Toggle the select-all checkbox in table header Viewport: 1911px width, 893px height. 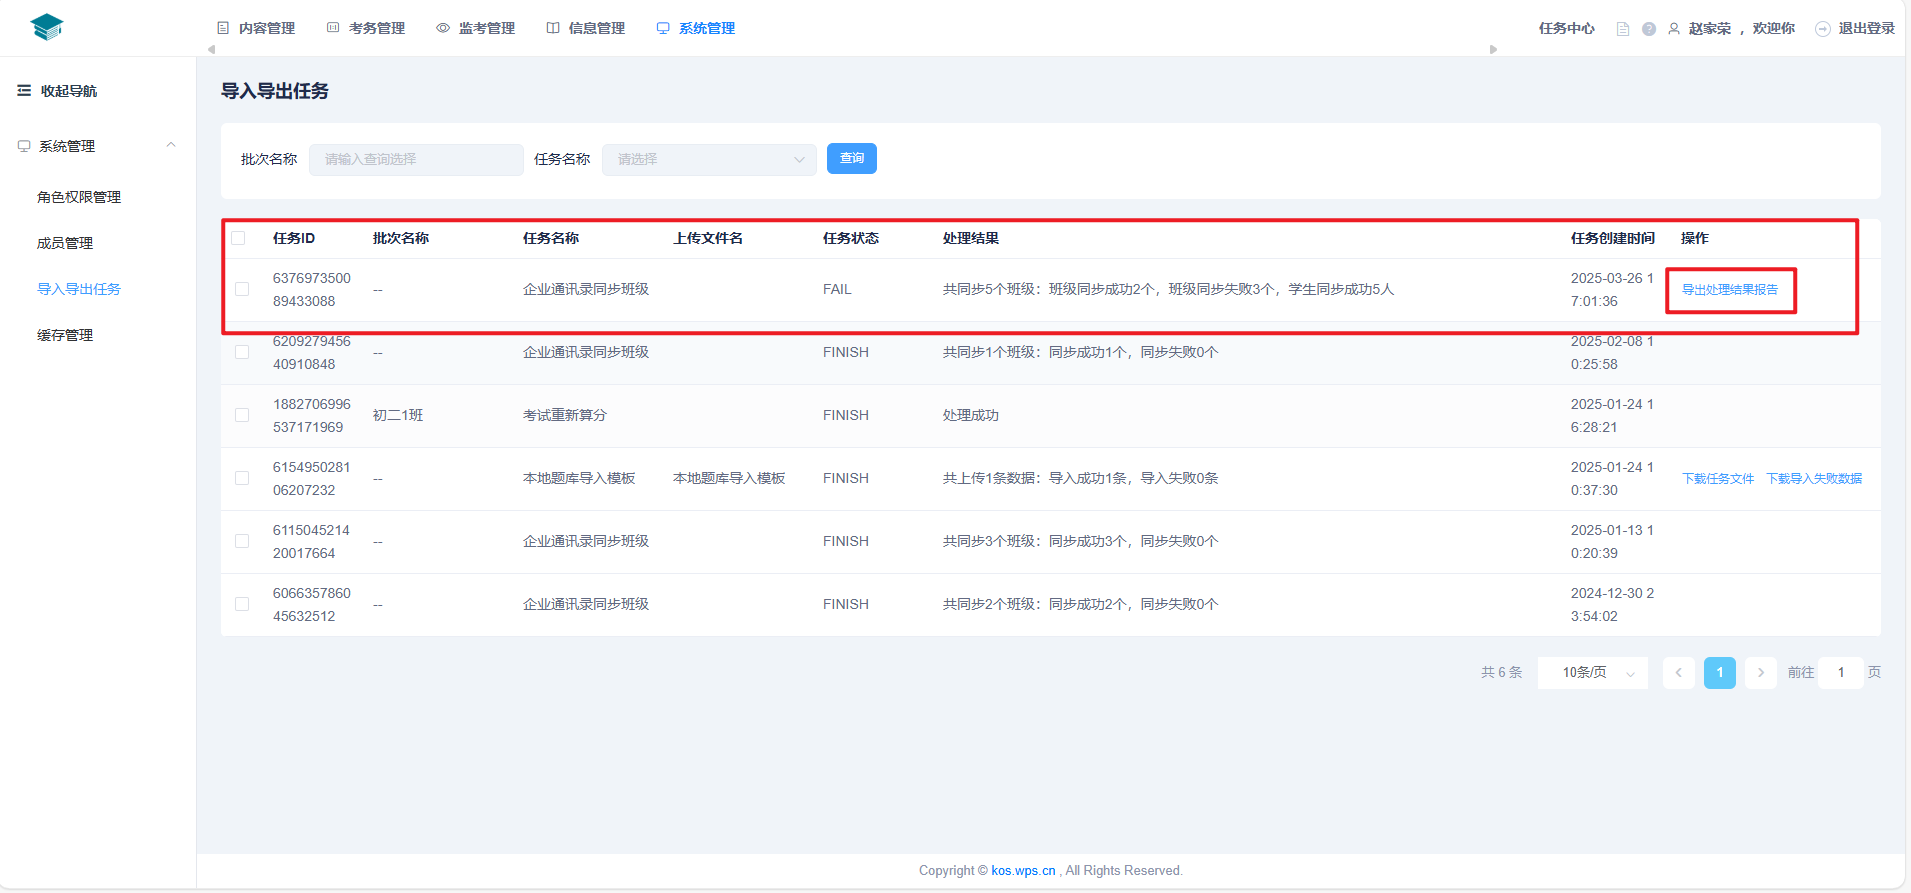(238, 238)
